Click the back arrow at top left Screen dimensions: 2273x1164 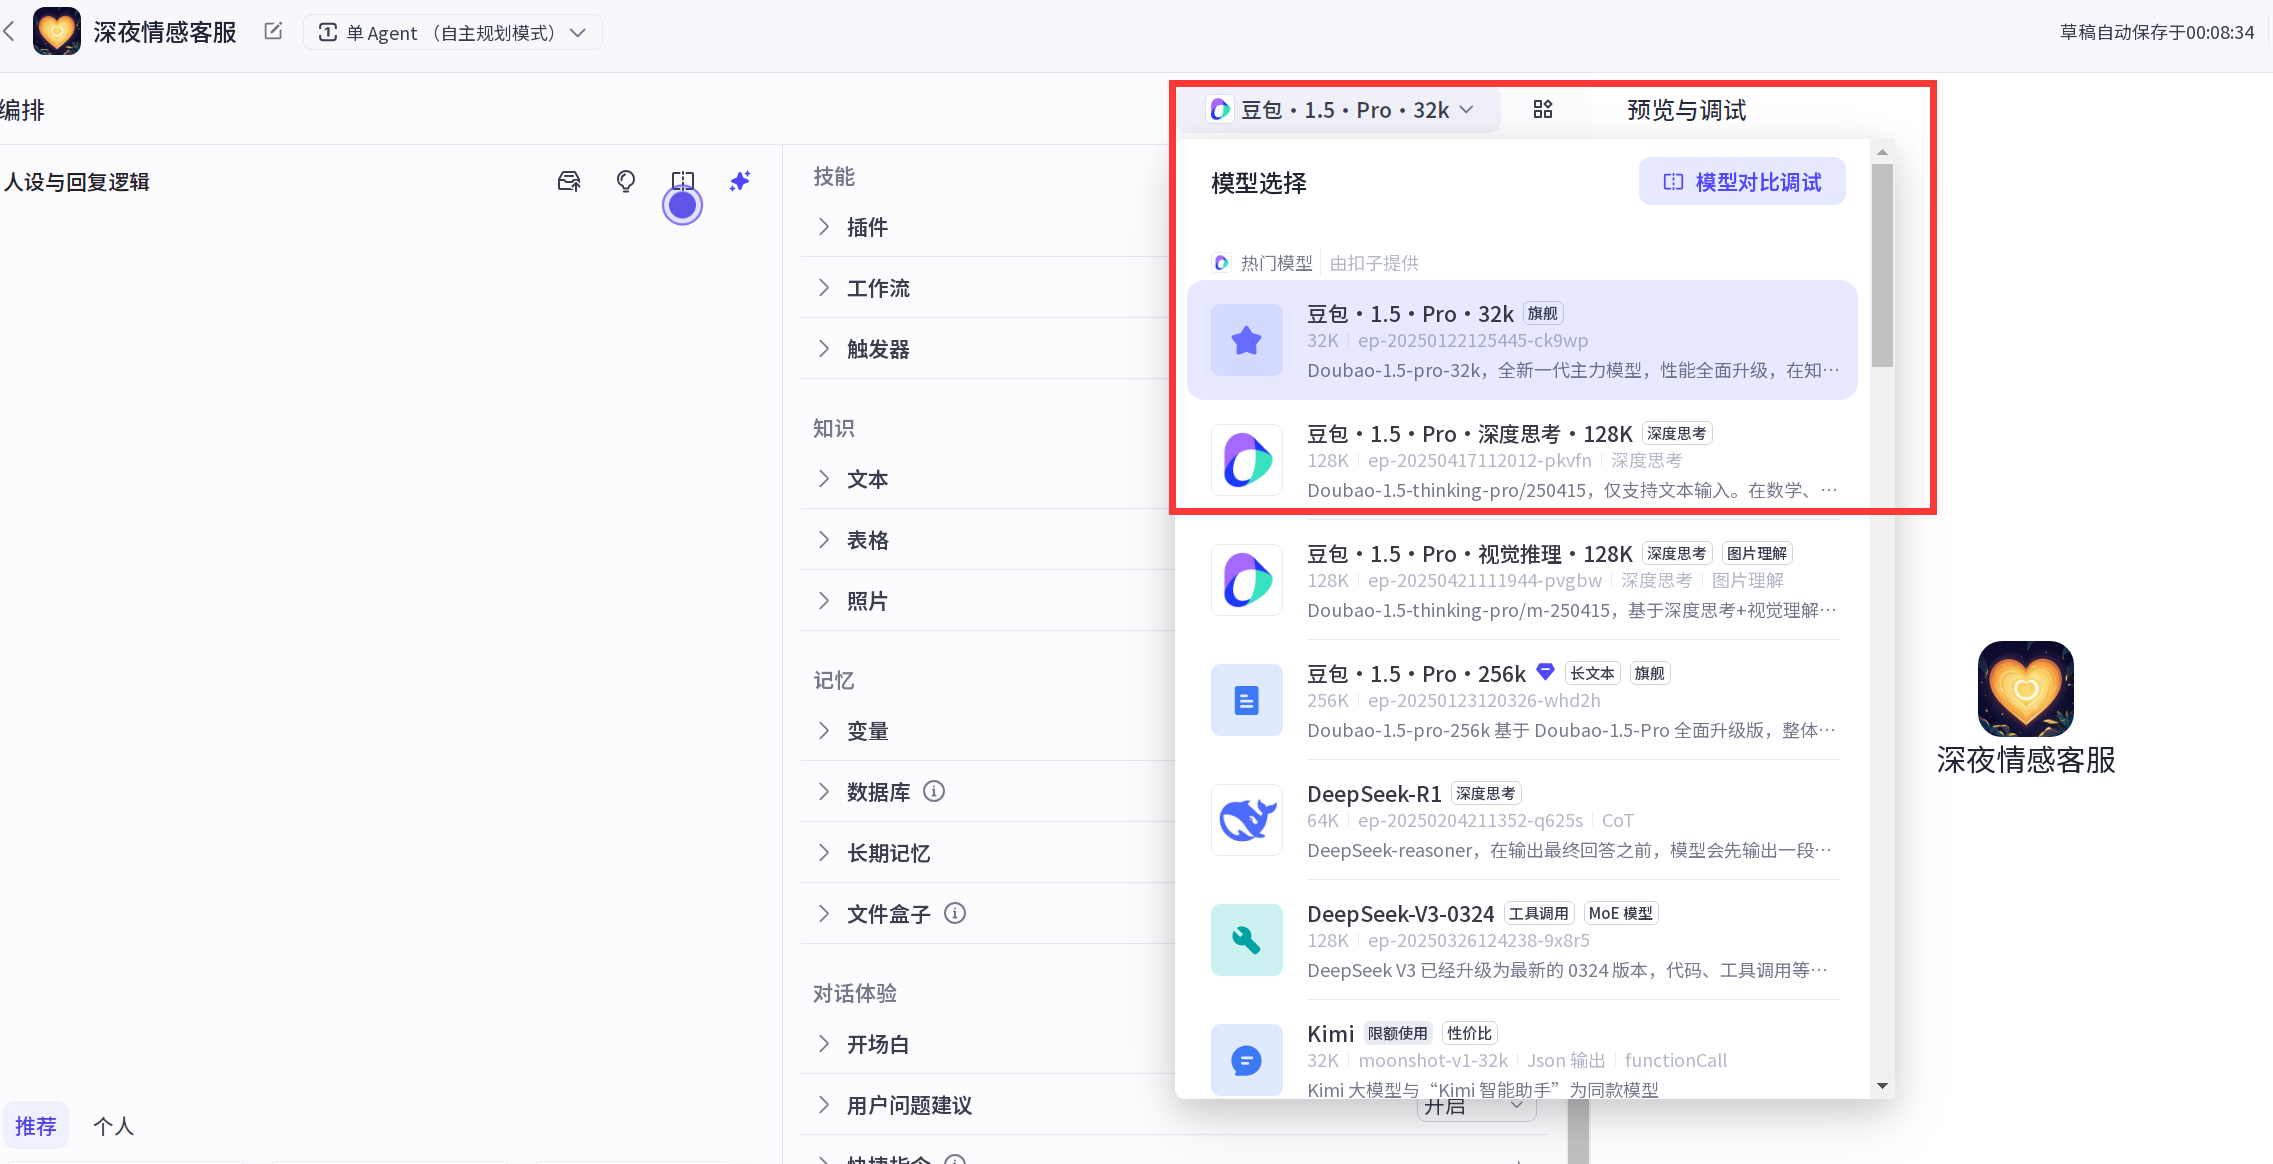(x=10, y=32)
